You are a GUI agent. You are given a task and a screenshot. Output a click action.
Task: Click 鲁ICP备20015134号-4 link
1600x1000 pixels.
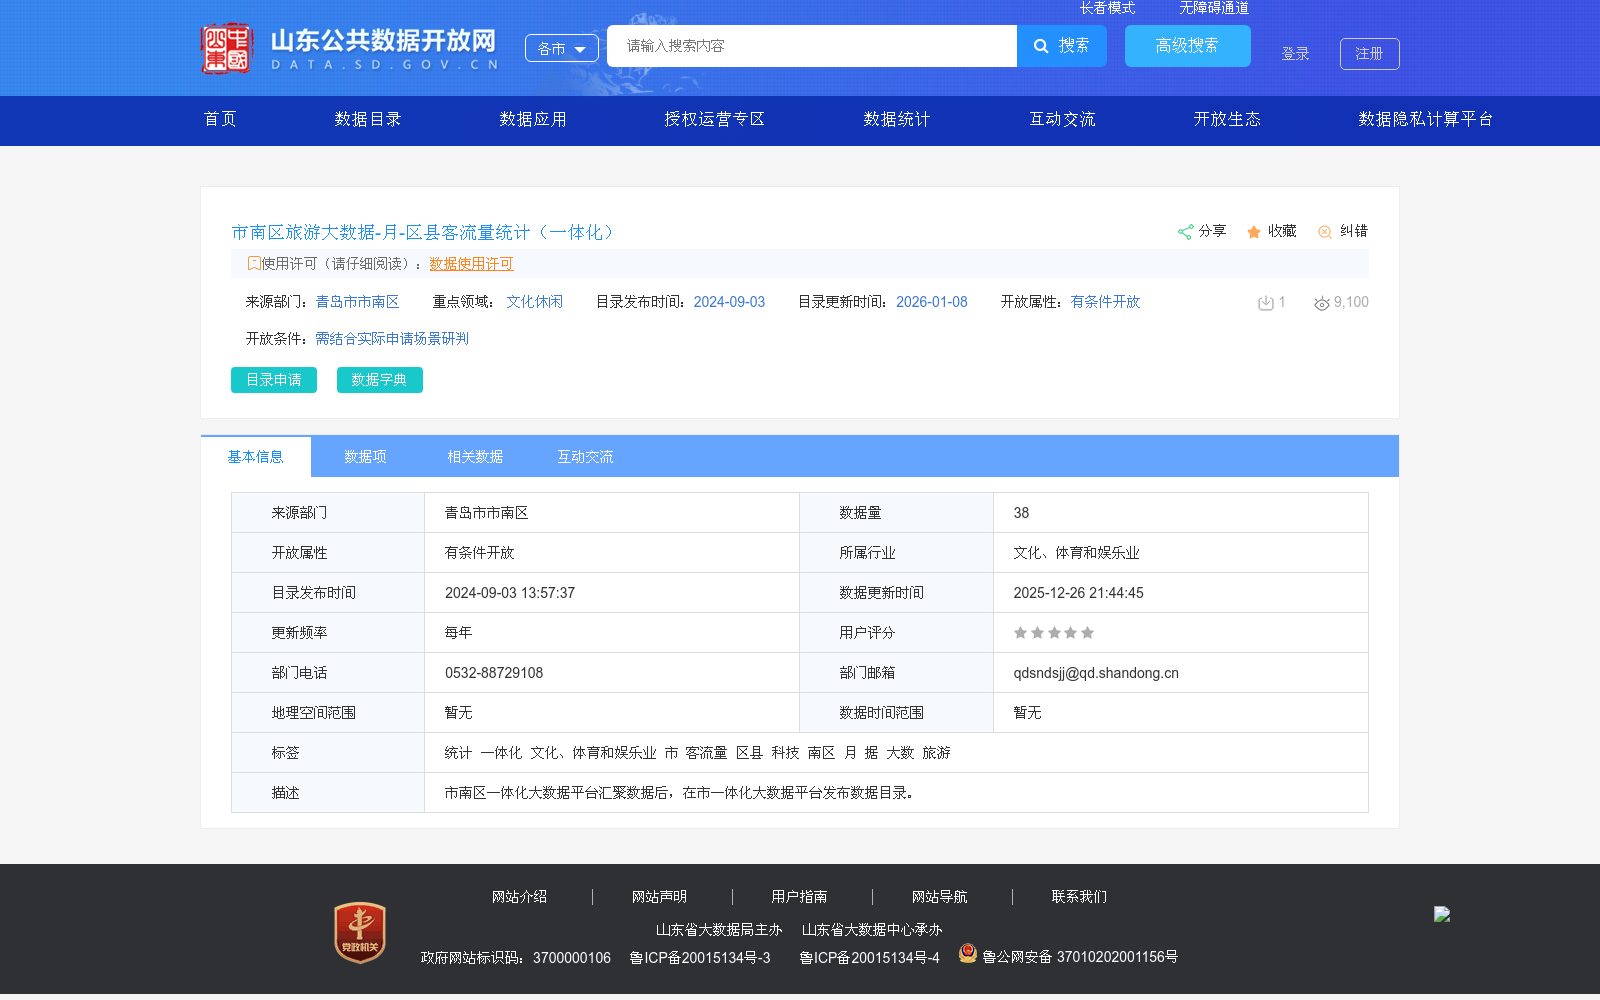[x=870, y=958]
